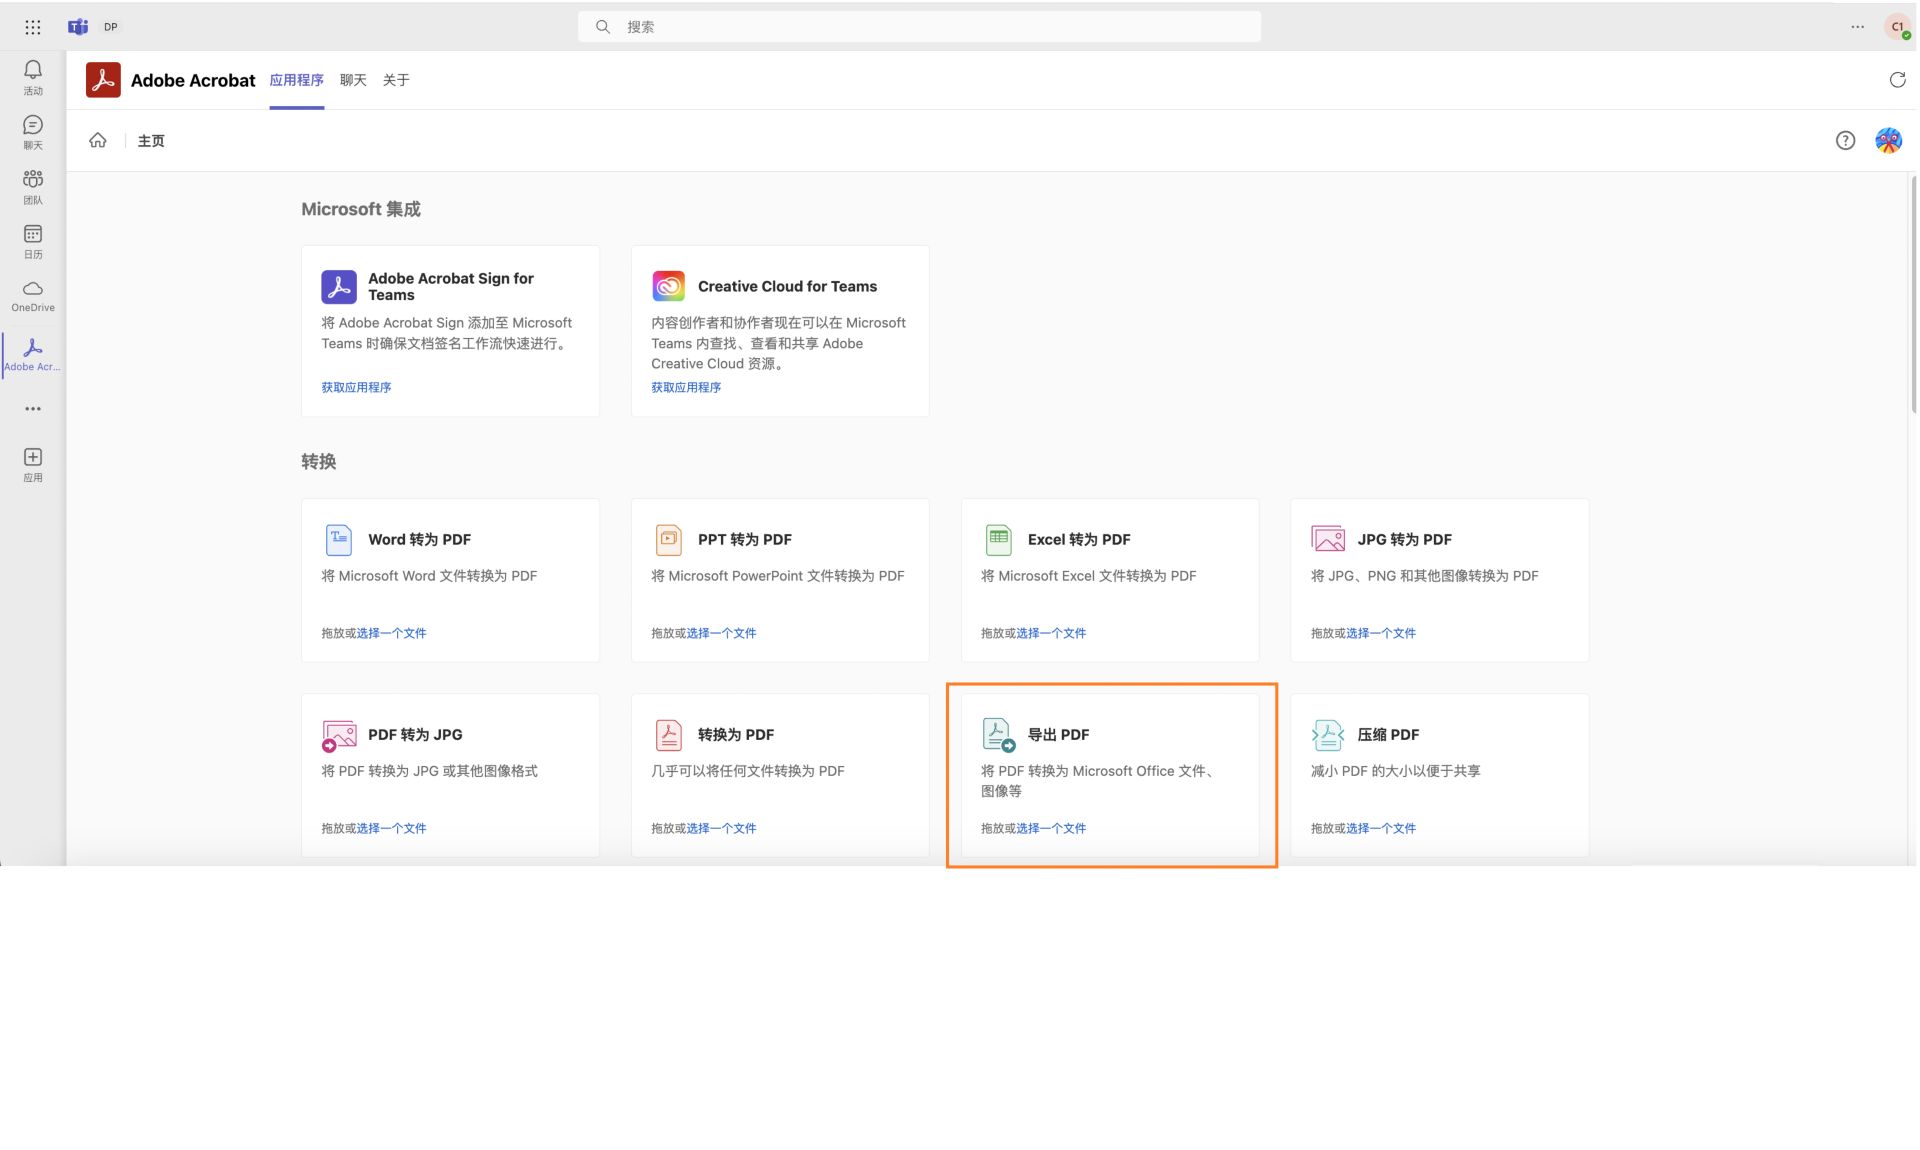The height and width of the screenshot is (1150, 1920).
Task: Click the 主页 breadcrumb label
Action: [151, 141]
